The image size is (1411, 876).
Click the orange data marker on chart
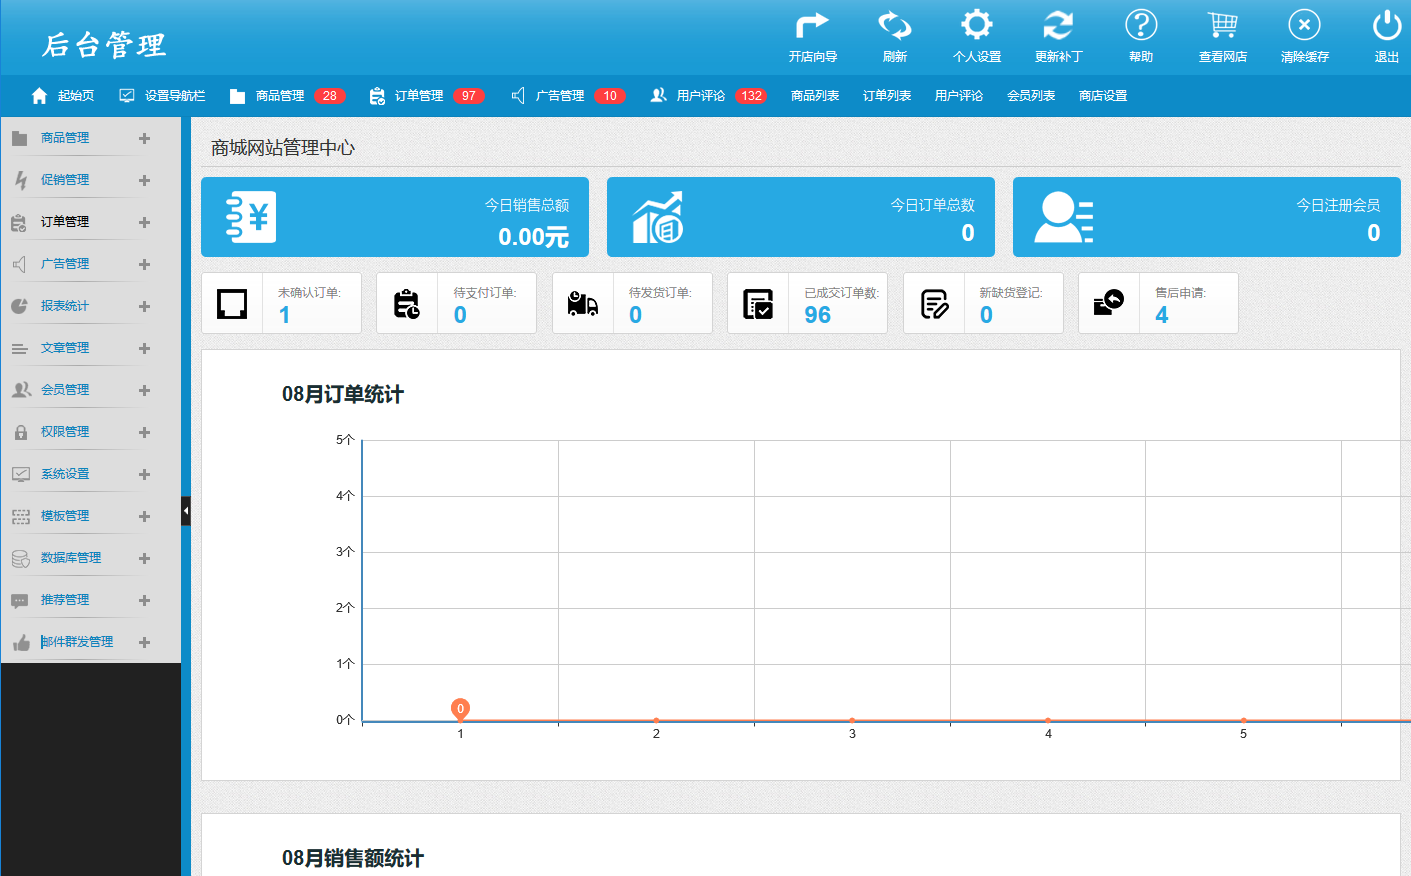point(460,709)
